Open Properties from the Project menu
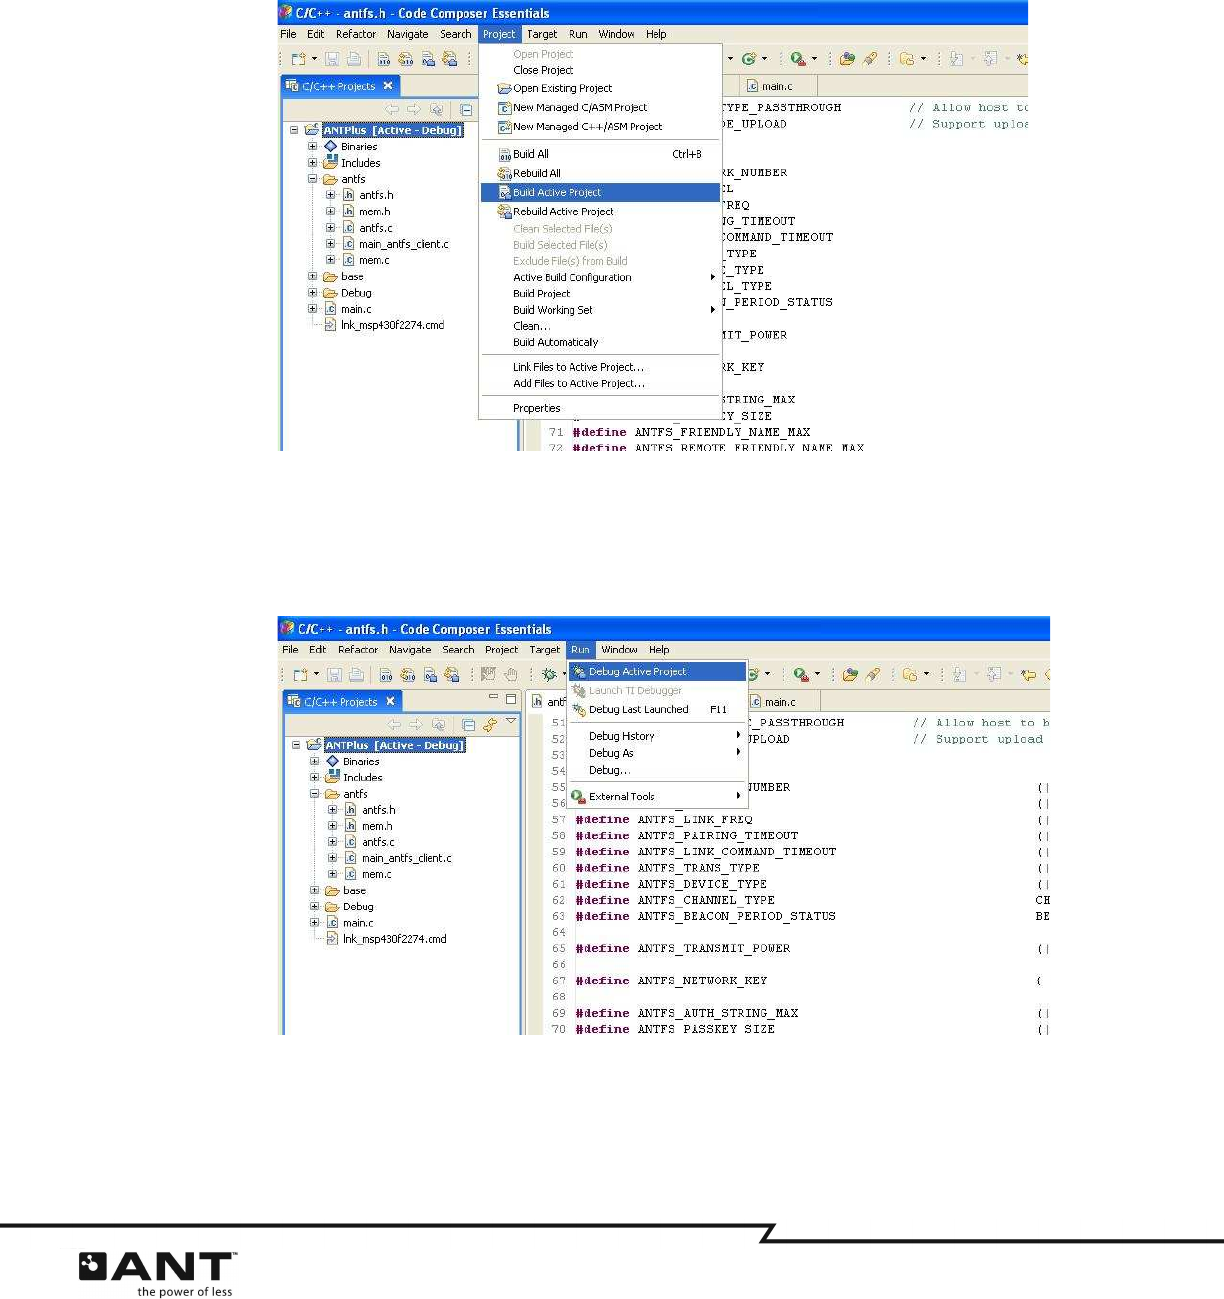1224x1299 pixels. (x=600, y=408)
